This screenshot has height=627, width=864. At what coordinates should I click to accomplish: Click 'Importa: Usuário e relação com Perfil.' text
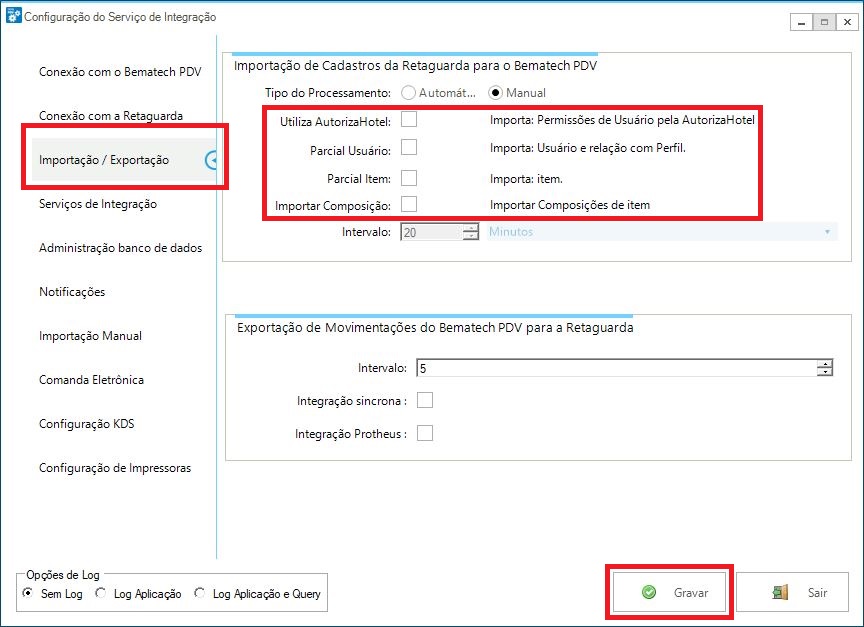(x=587, y=148)
